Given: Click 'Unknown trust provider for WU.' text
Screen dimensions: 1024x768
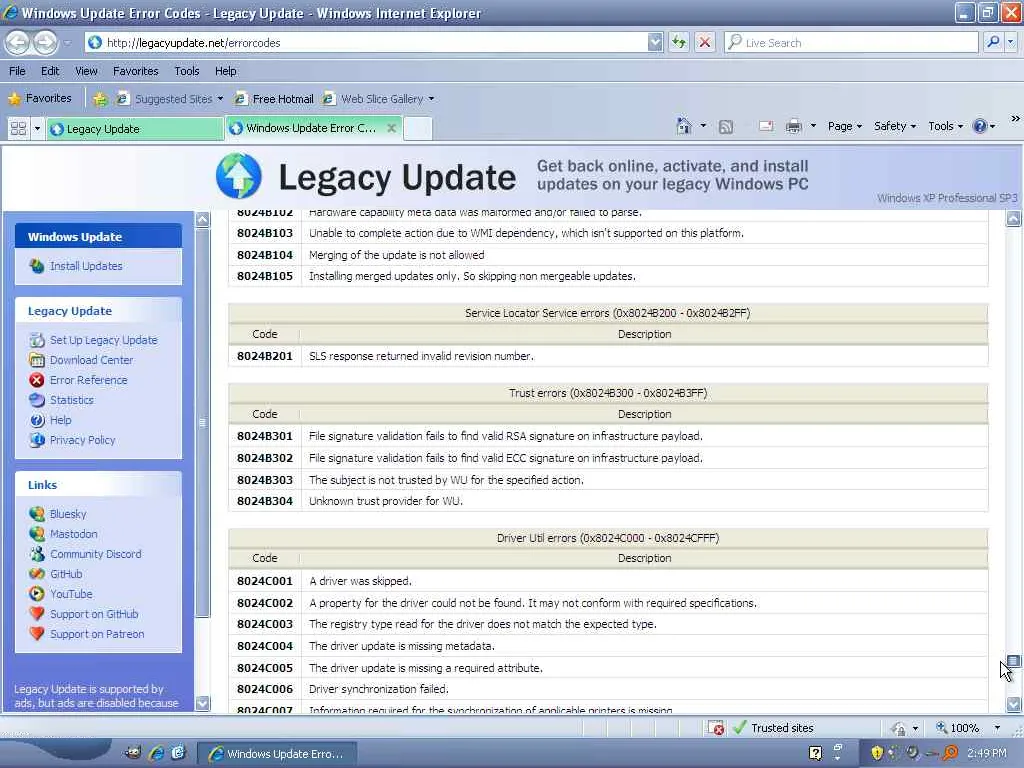Looking at the screenshot, I should coord(385,502).
